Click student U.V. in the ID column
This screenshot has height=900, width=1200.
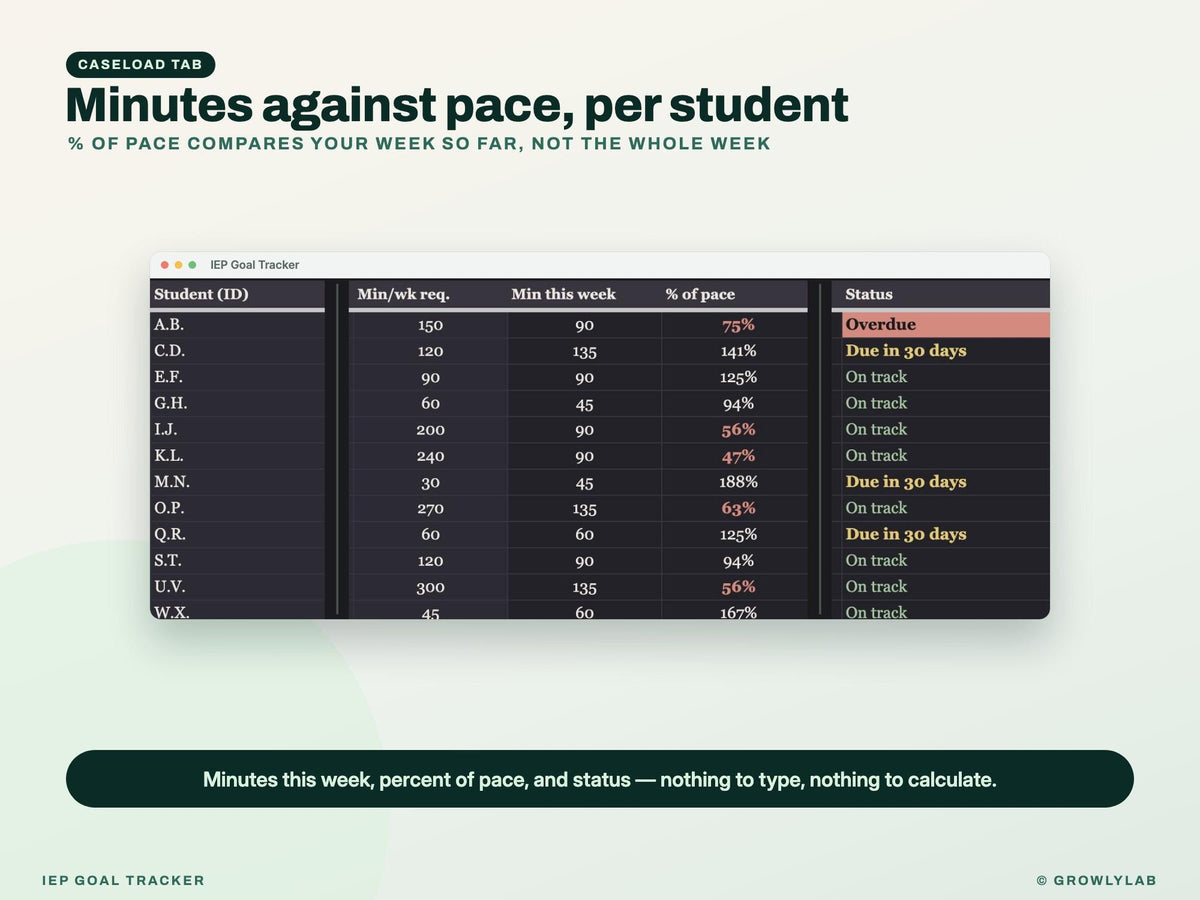click(237, 586)
